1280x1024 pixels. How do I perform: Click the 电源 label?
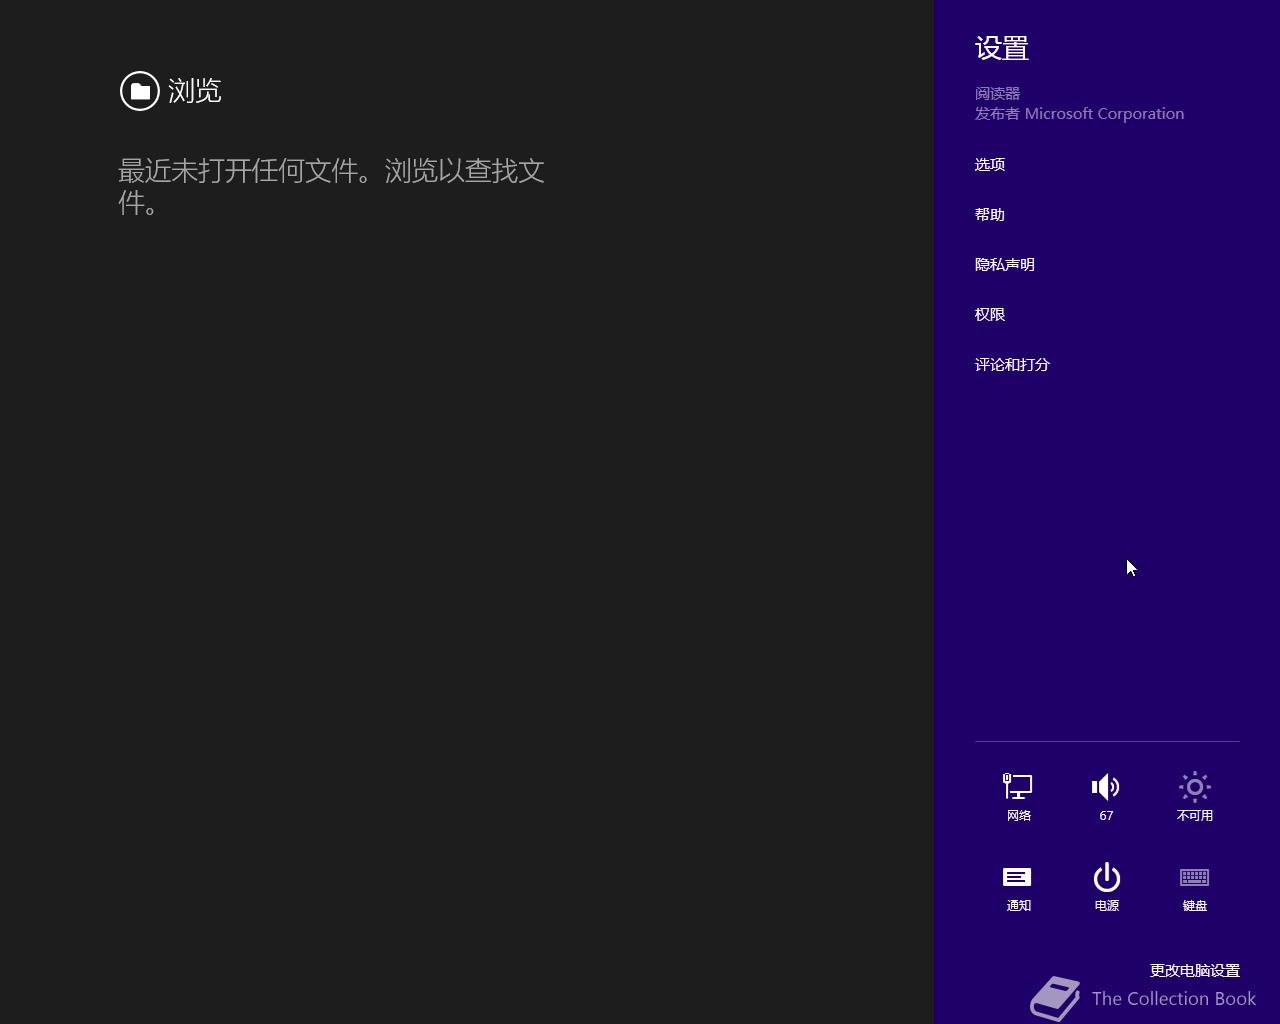click(x=1106, y=905)
